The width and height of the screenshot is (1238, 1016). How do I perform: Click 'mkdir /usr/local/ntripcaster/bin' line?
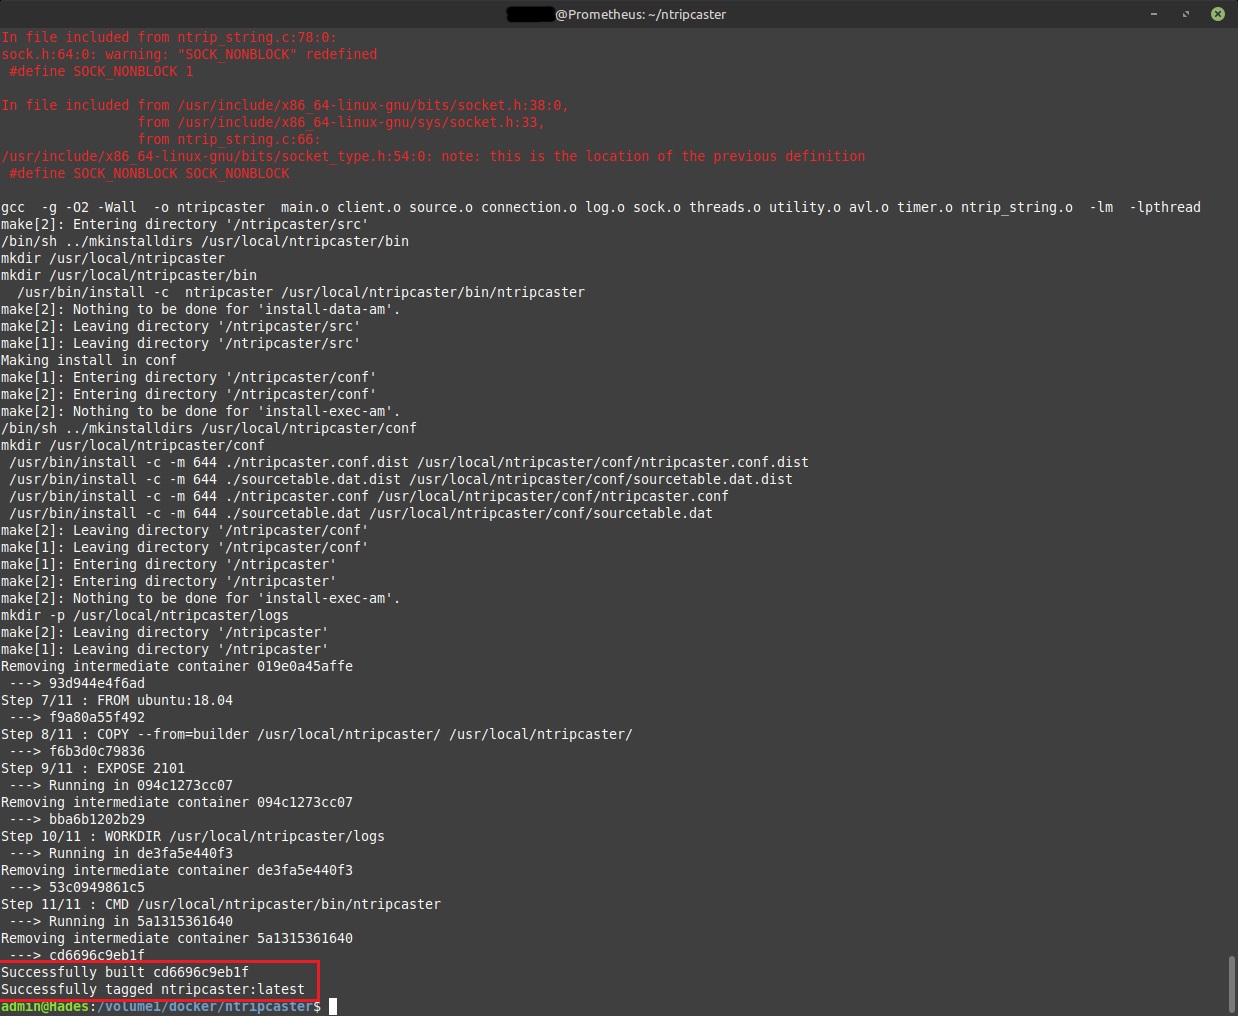click(x=129, y=275)
